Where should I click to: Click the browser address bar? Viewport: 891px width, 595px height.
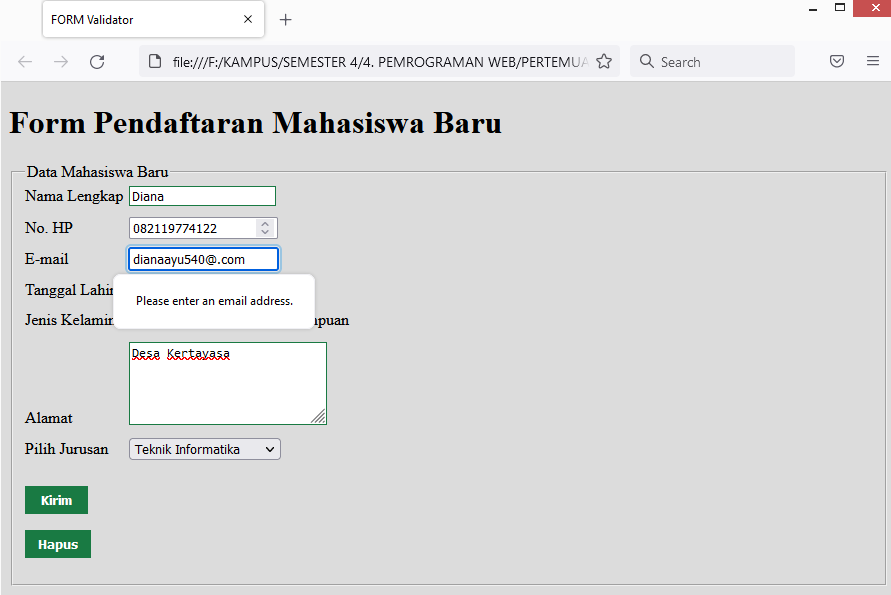tap(380, 61)
